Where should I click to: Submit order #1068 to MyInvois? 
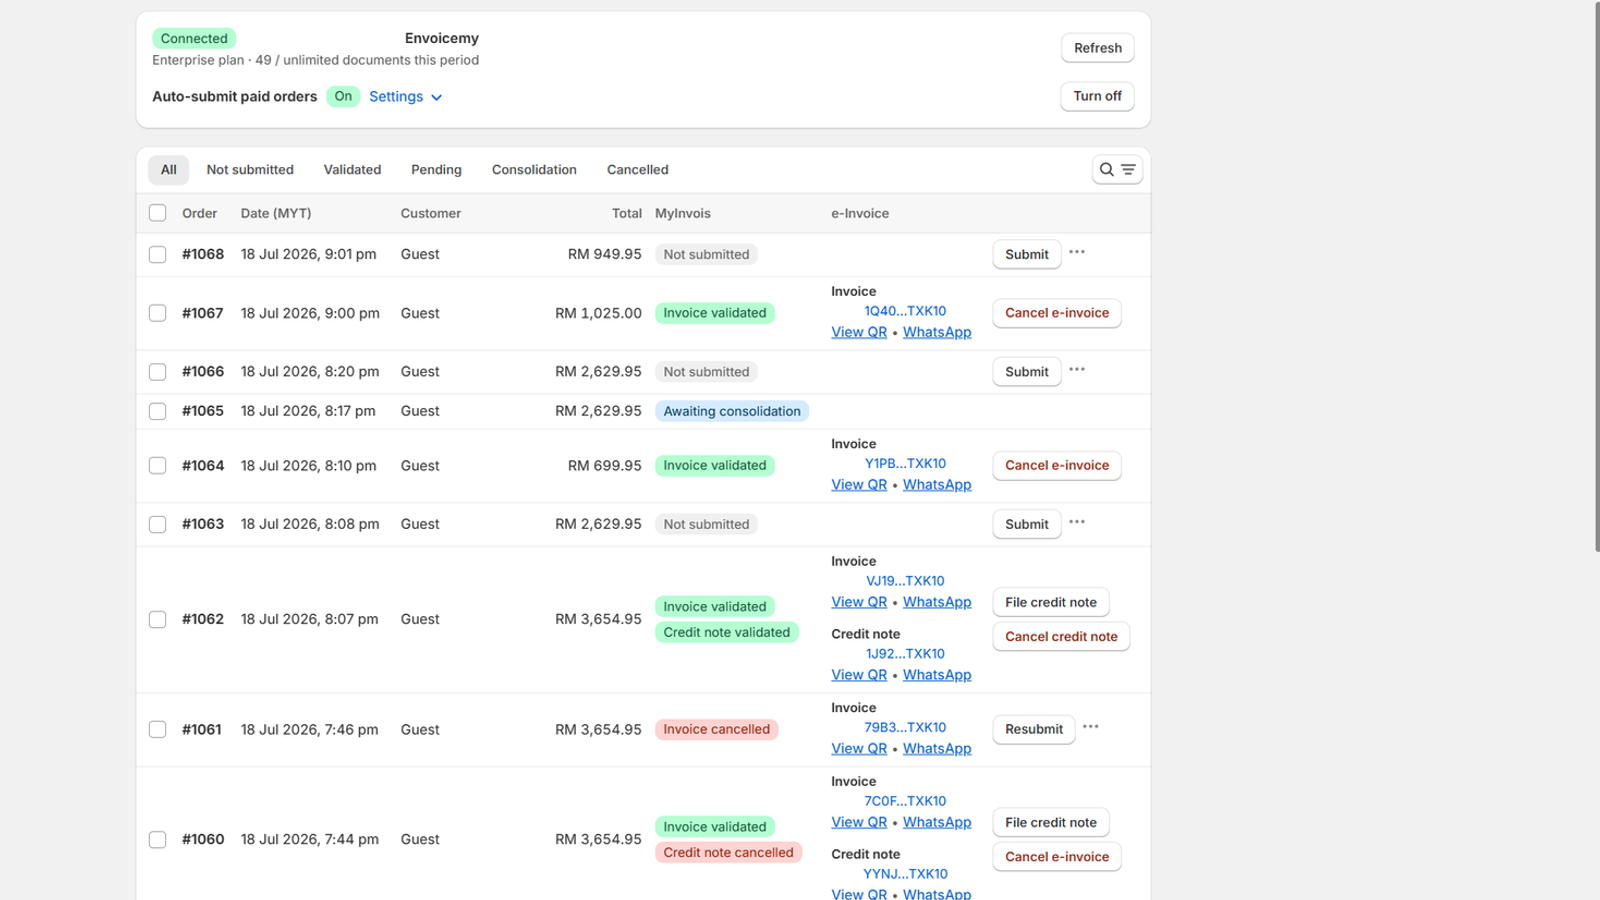tap(1027, 254)
